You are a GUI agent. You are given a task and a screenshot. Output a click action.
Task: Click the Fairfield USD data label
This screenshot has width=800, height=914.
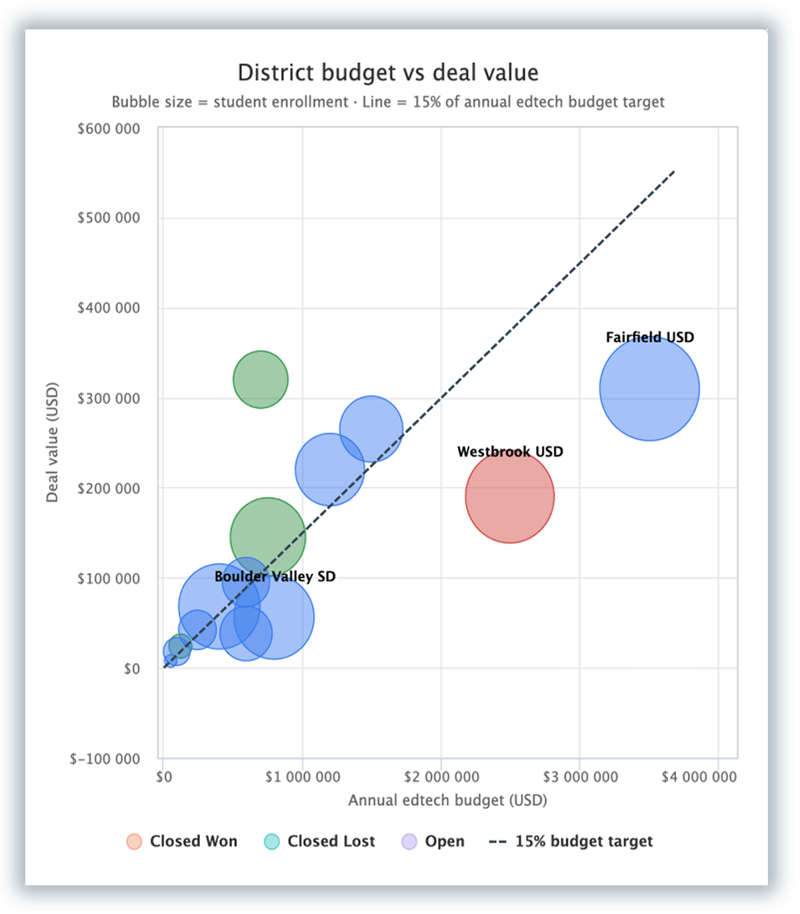650,338
